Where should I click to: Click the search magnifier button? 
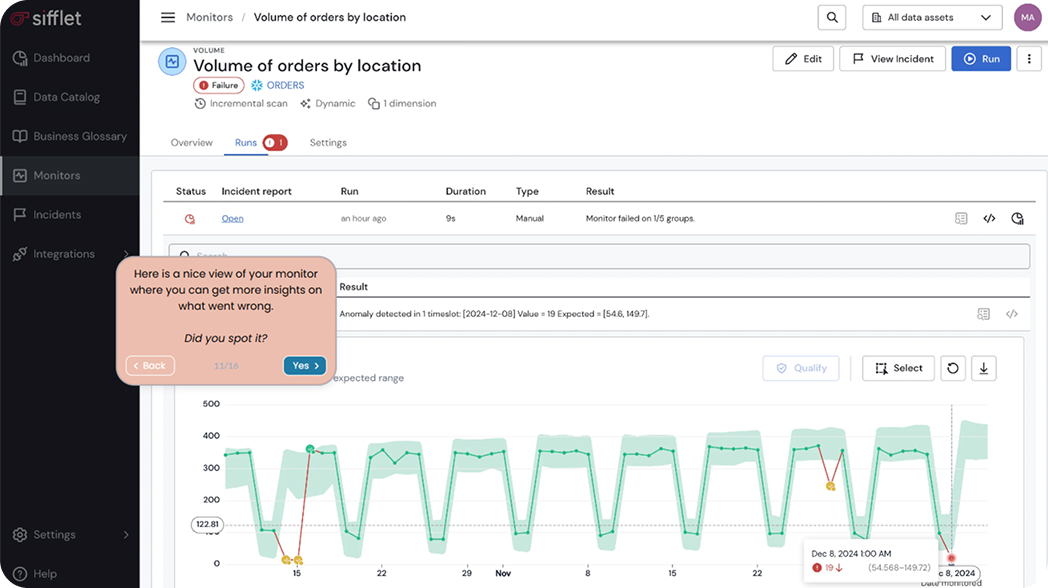pyautogui.click(x=831, y=17)
